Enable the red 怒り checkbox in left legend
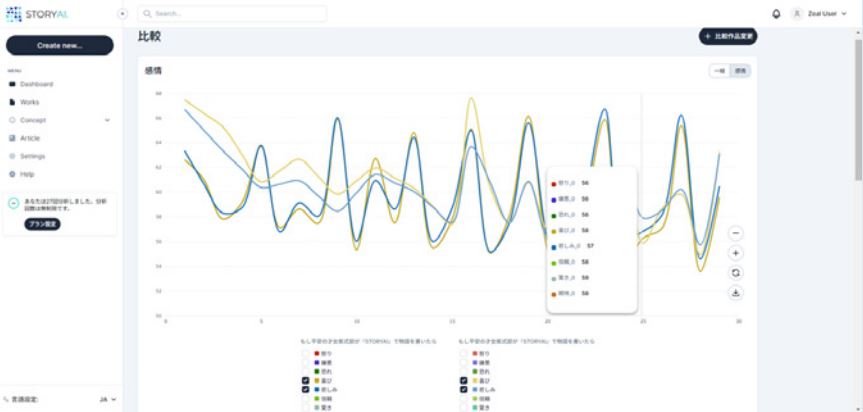The width and height of the screenshot is (863, 412). [305, 353]
